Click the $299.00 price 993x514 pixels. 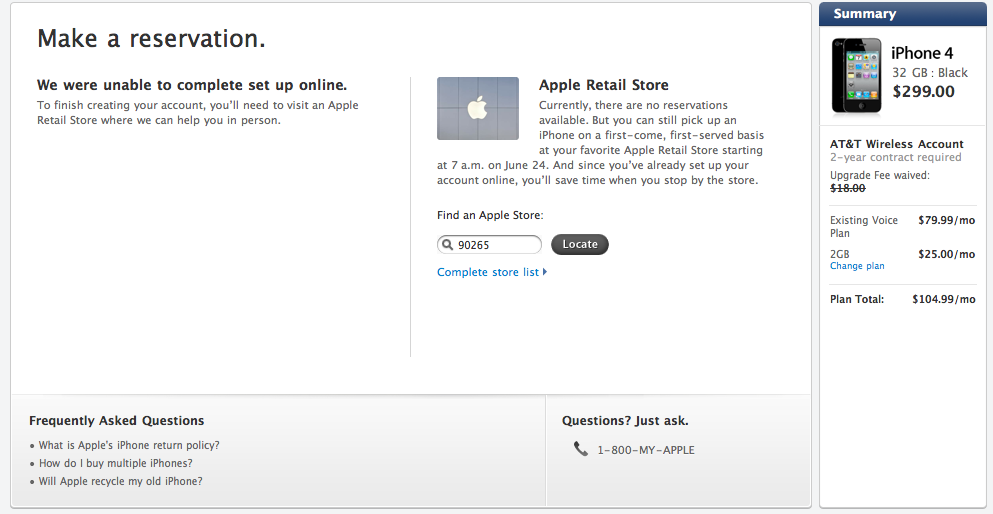tap(923, 91)
